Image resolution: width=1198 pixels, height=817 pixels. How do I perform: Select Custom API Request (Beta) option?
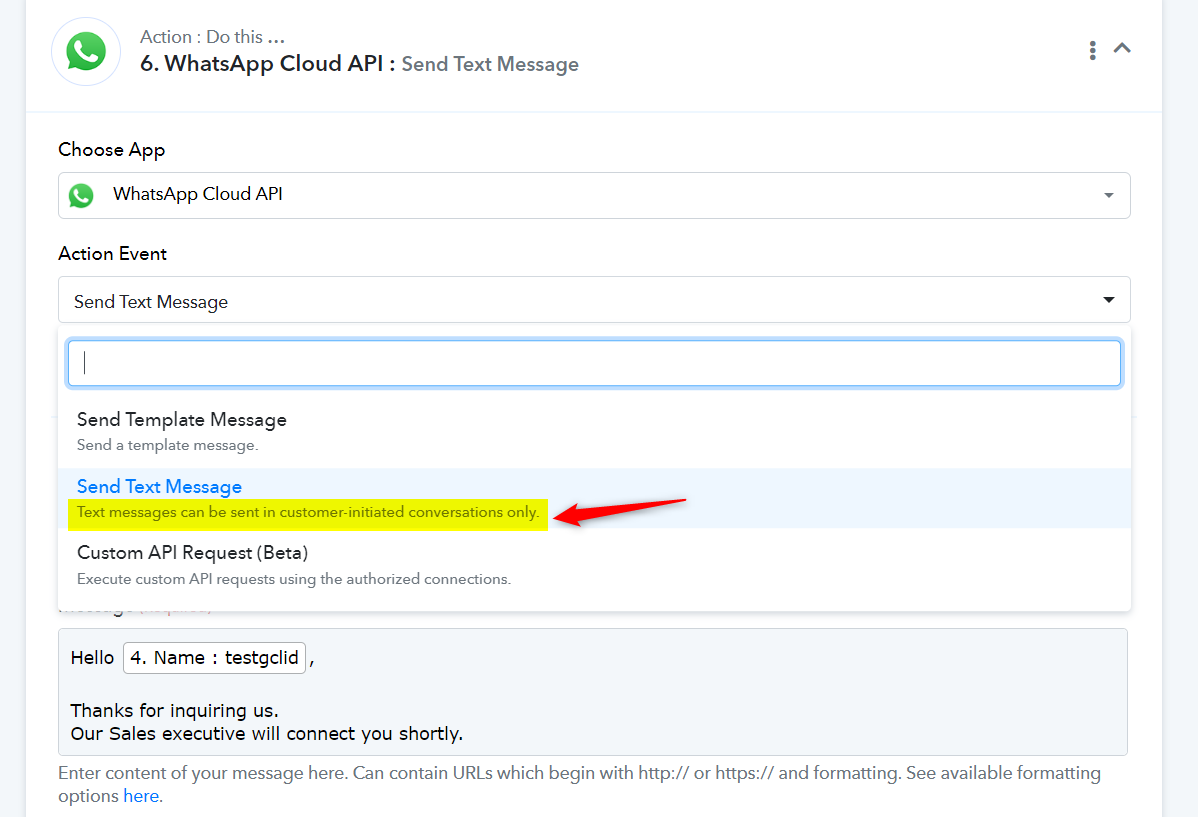pos(594,565)
